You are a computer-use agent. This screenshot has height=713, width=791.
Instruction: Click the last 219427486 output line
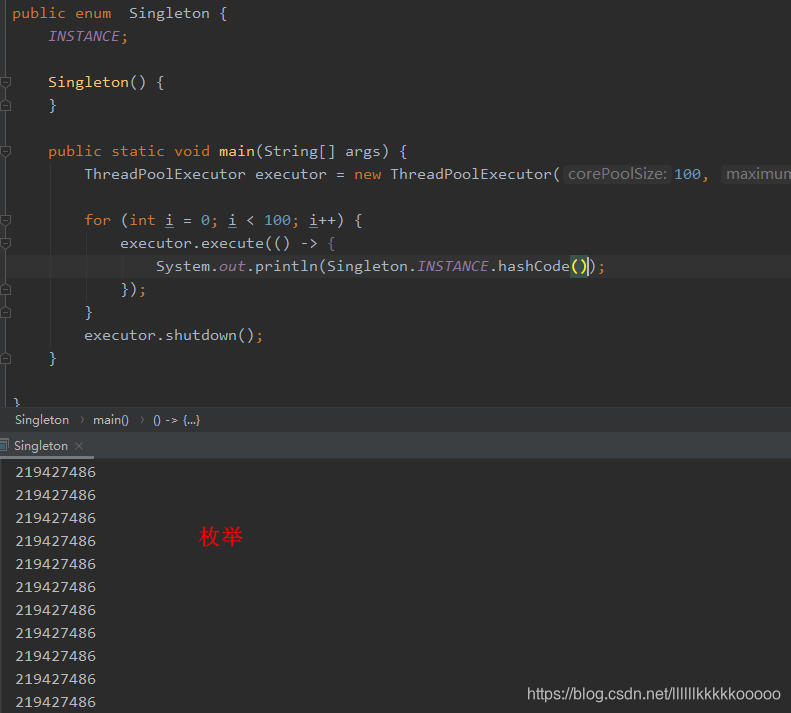[55, 702]
